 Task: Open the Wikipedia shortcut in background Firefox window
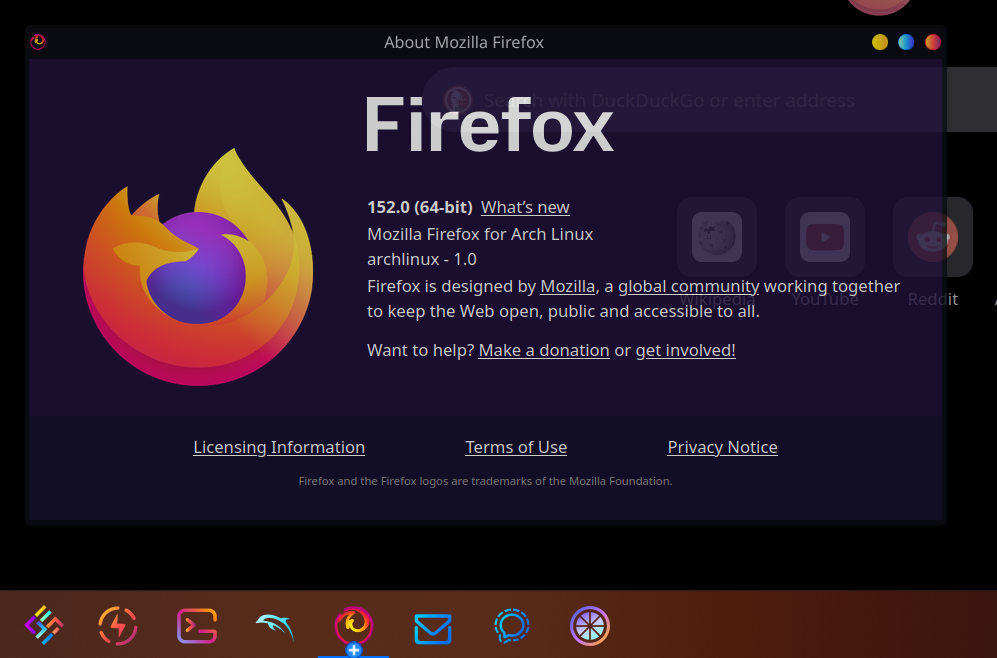click(x=717, y=237)
